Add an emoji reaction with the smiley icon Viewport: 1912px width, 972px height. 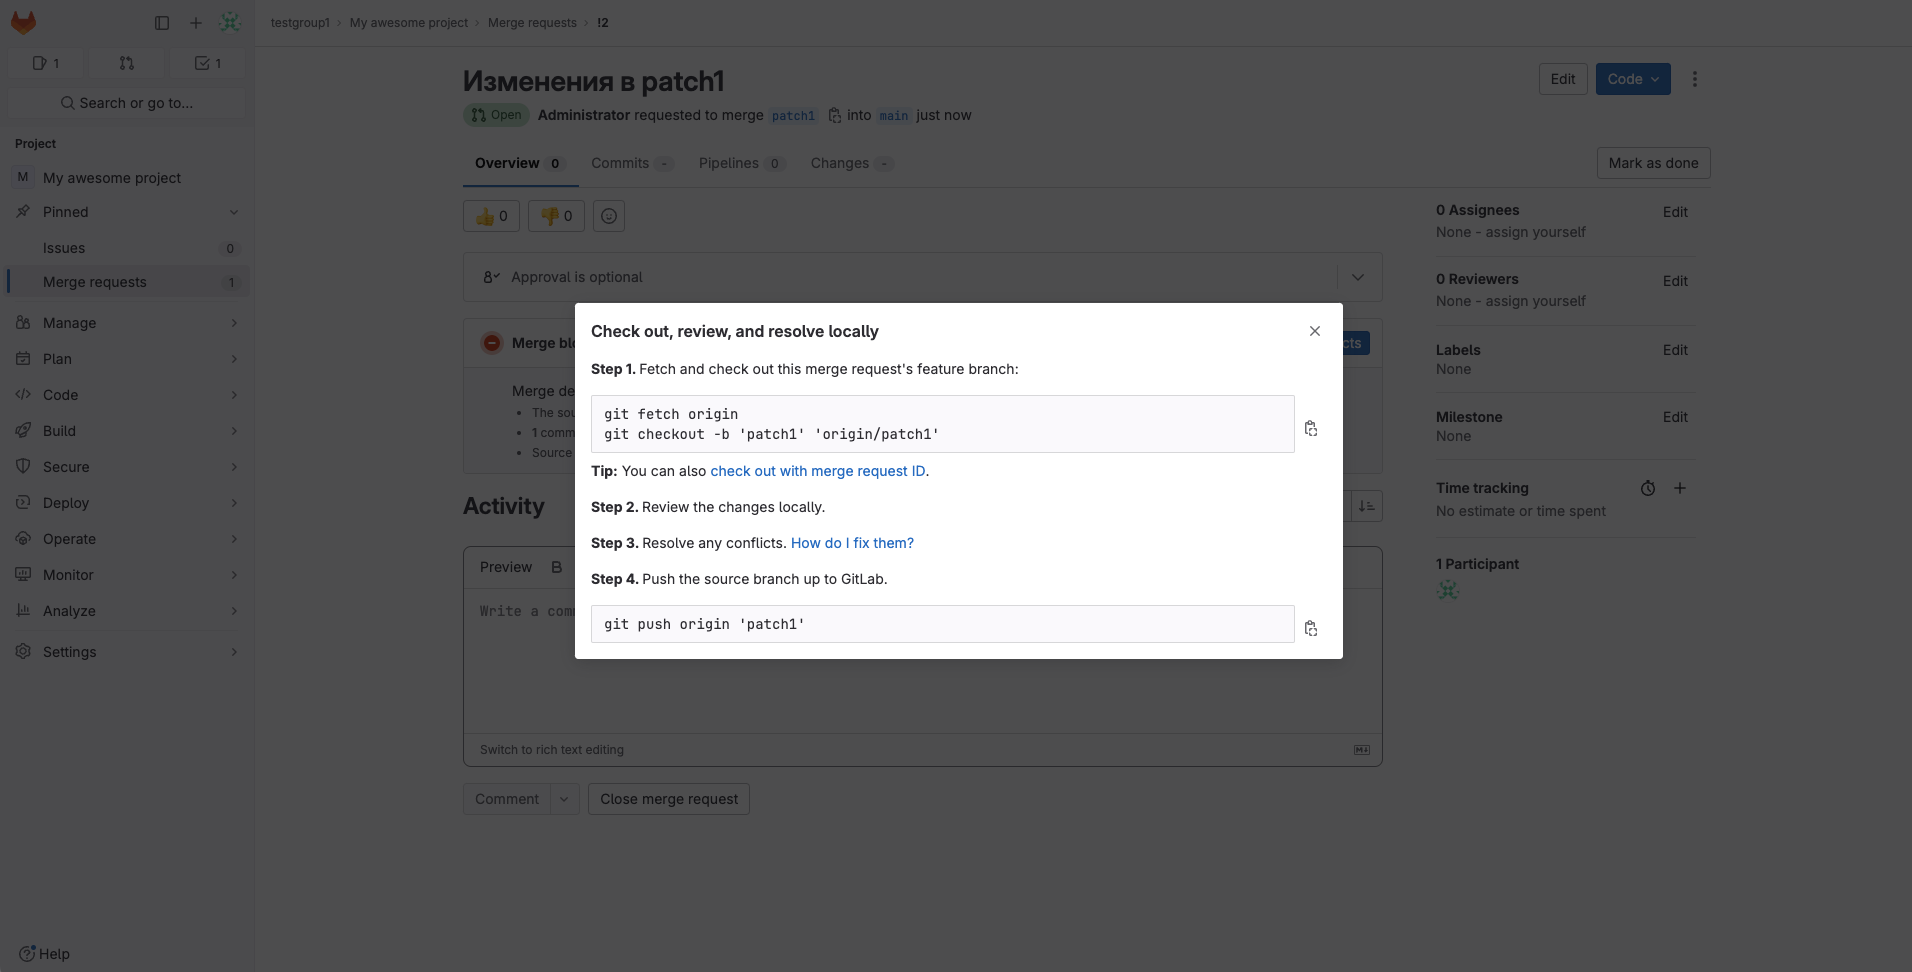[x=608, y=216]
